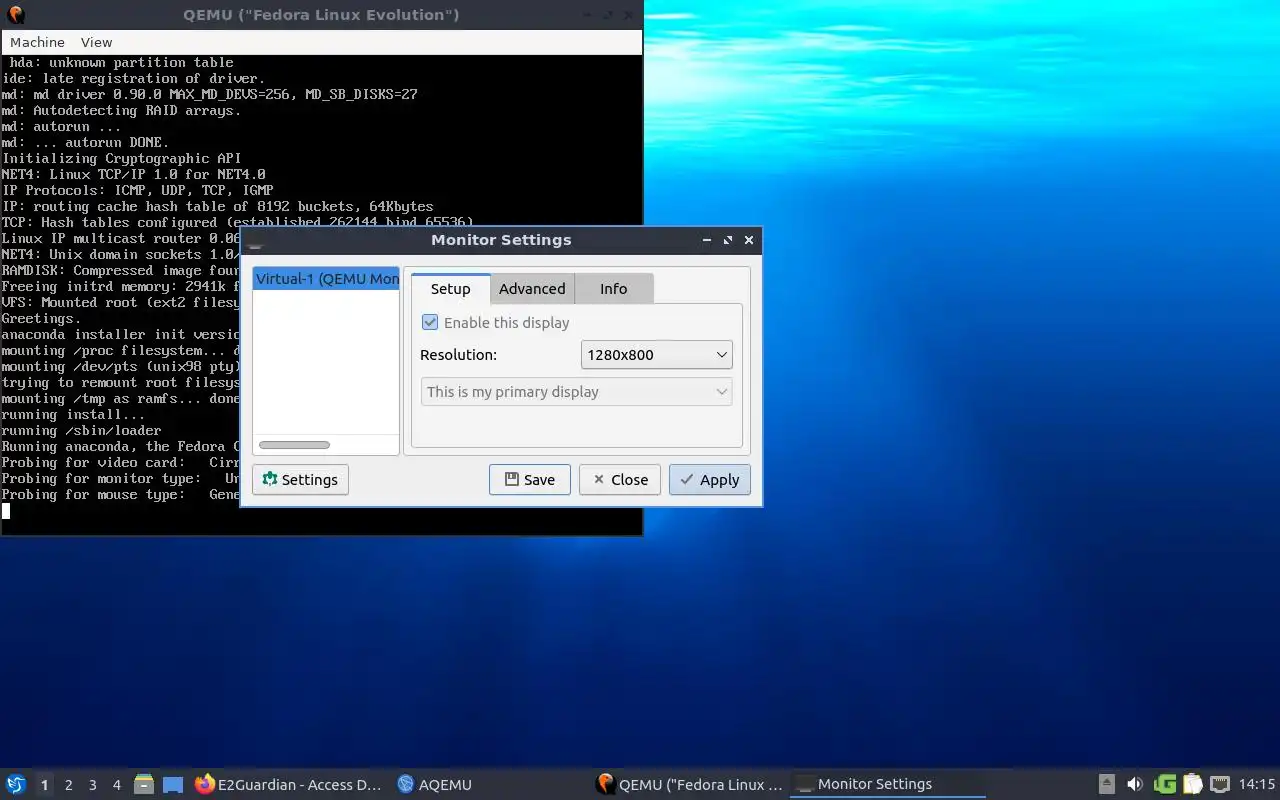This screenshot has height=800, width=1280.
Task: Click 'Initializing Cryptographic API' line in QEMU console
Action: click(121, 158)
